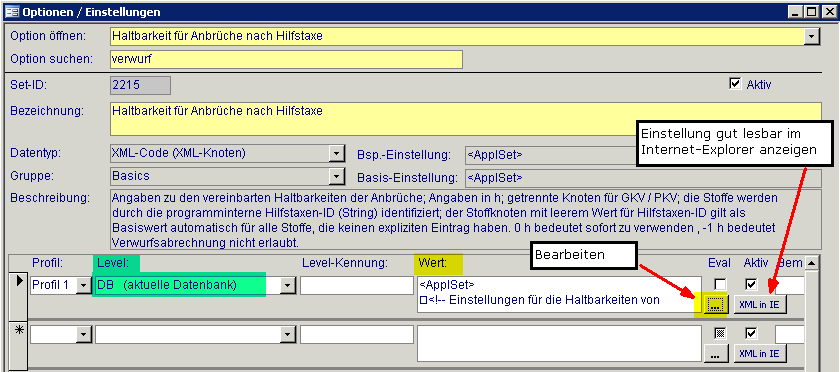Click the Level-Kennung field in the new row
The image size is (840, 372).
(357, 334)
